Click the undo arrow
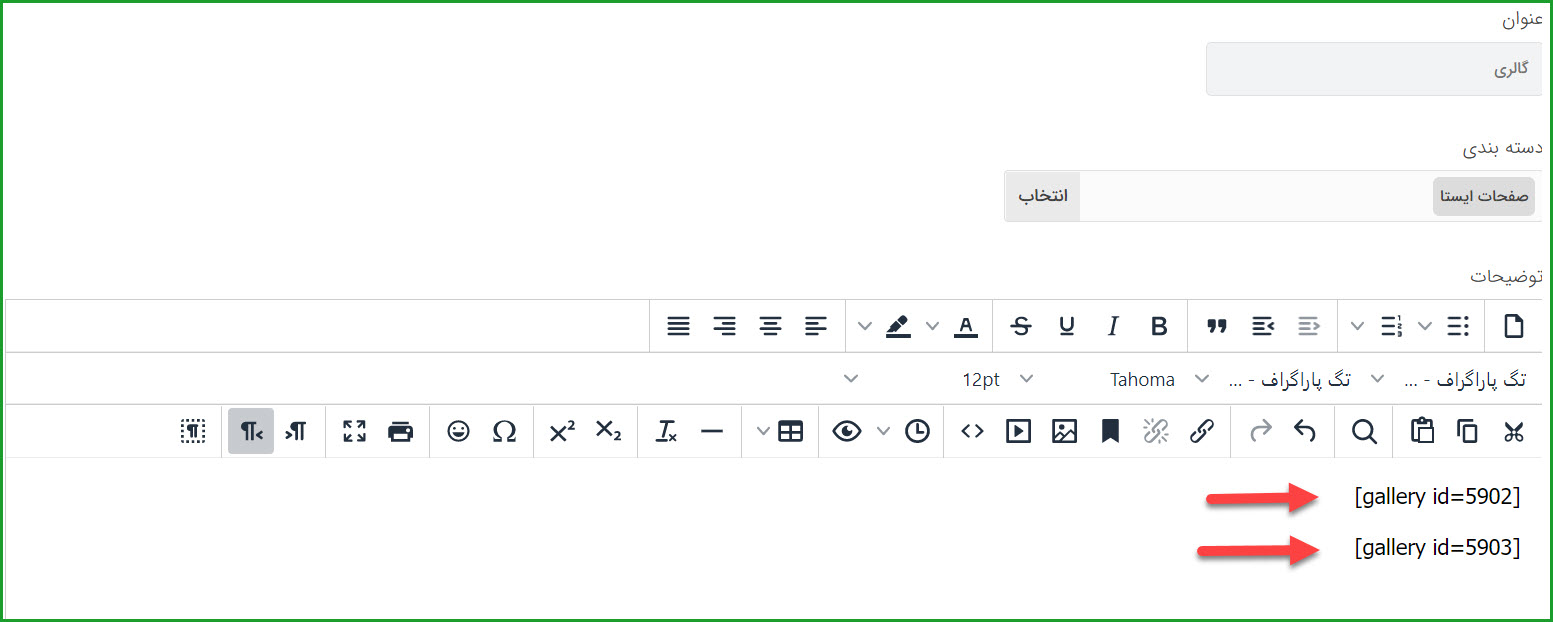Viewport: 1553px width, 622px height. click(1304, 431)
